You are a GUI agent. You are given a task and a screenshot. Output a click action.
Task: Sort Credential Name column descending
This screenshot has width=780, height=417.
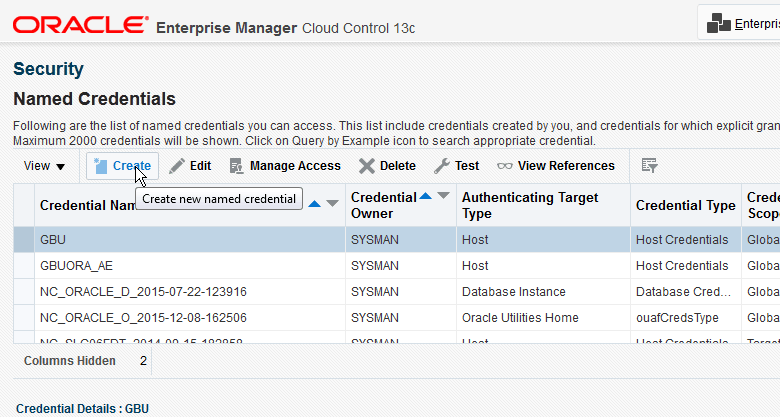pos(332,204)
